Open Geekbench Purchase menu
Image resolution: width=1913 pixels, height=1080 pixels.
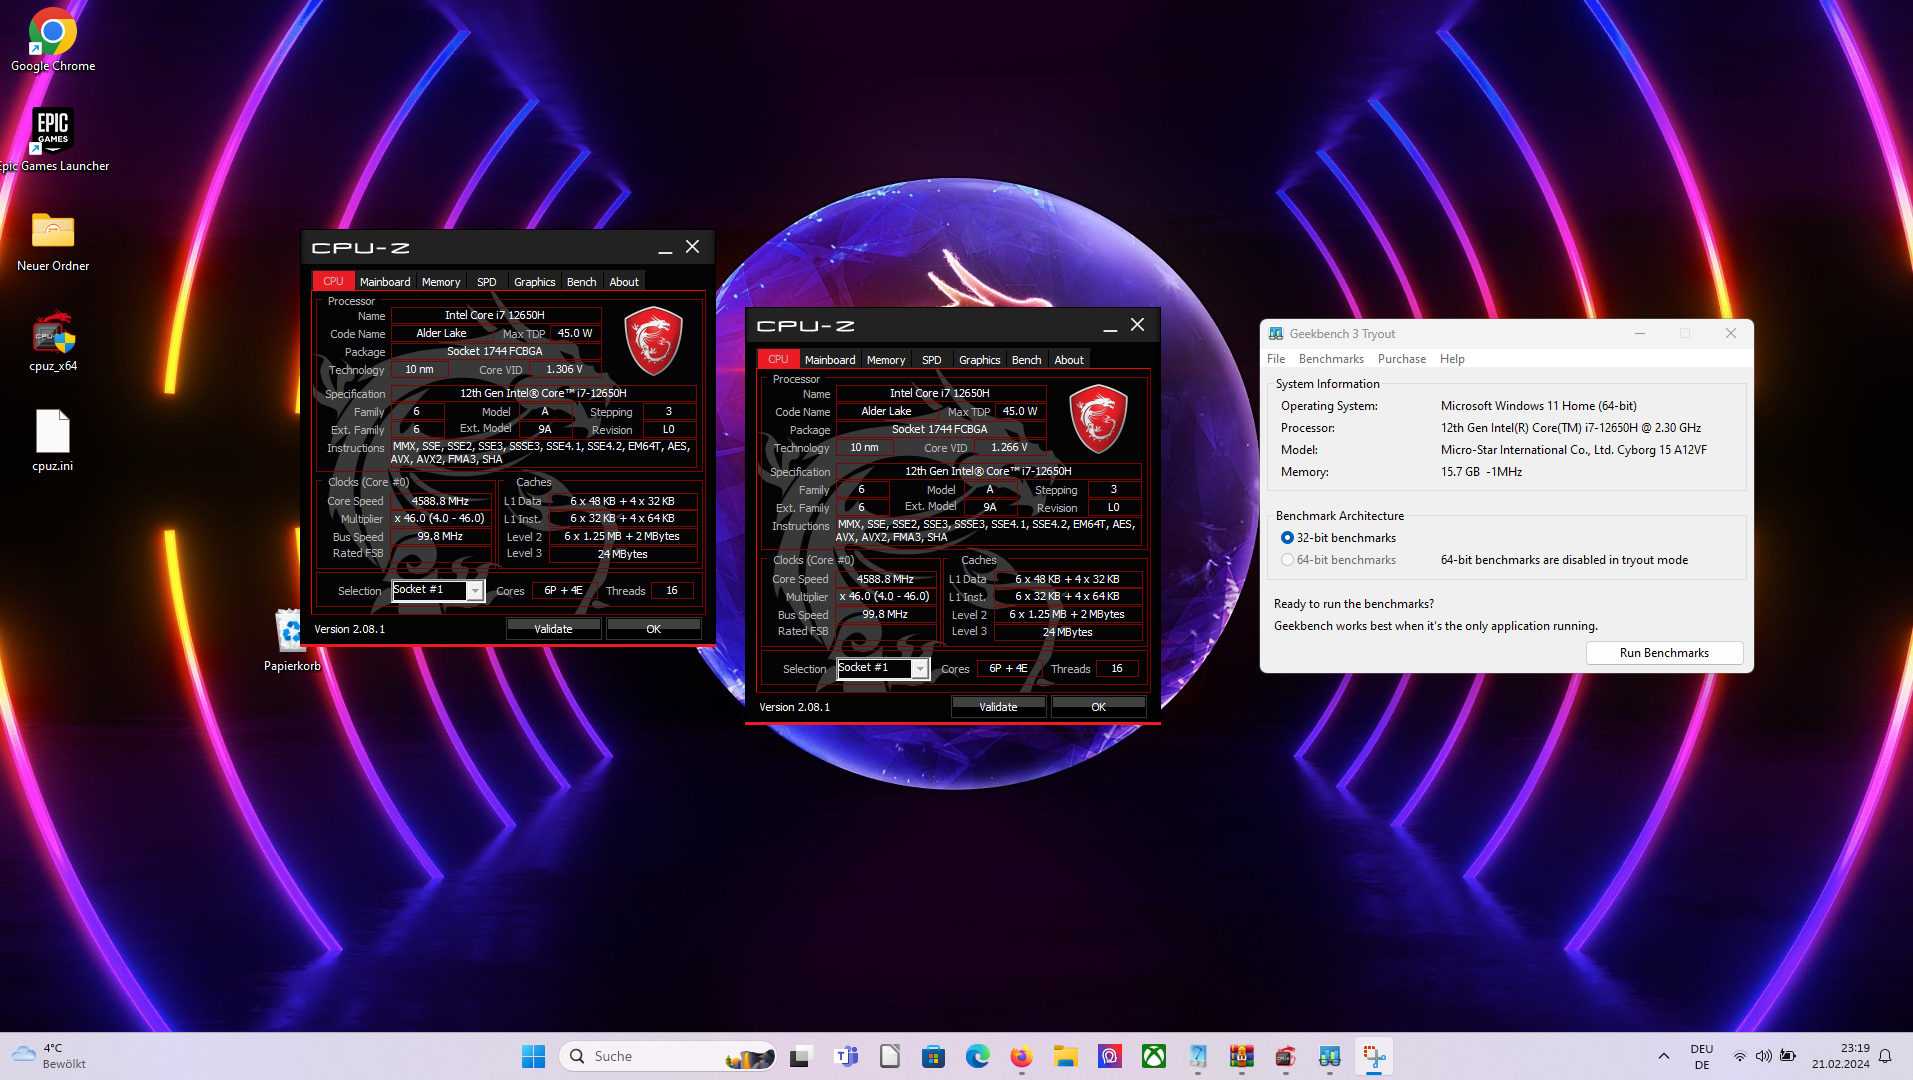(1401, 359)
